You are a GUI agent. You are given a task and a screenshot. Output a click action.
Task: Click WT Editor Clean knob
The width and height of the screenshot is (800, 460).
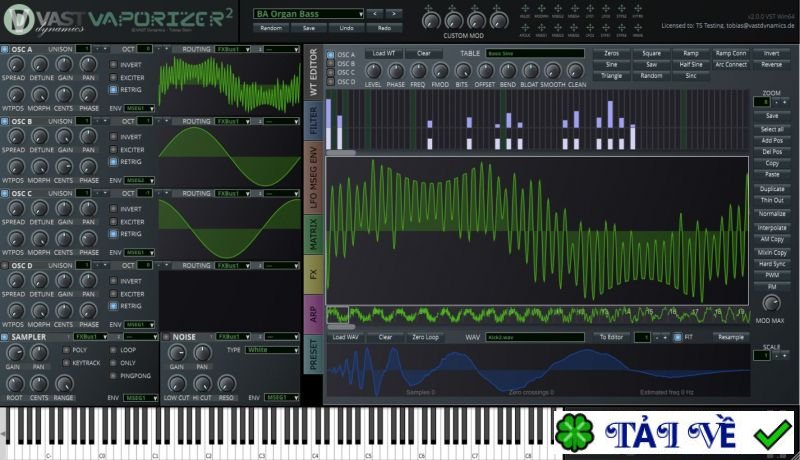(x=576, y=71)
